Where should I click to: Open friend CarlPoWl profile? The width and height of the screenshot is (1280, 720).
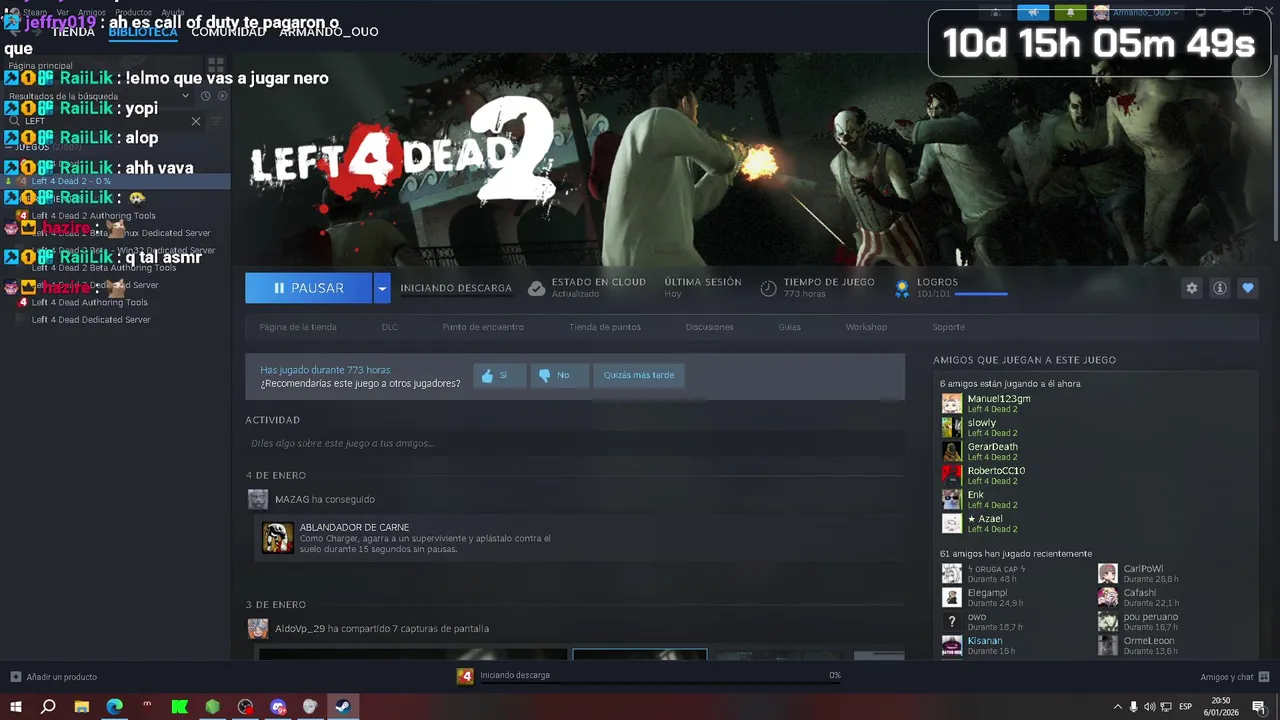[x=1143, y=569]
